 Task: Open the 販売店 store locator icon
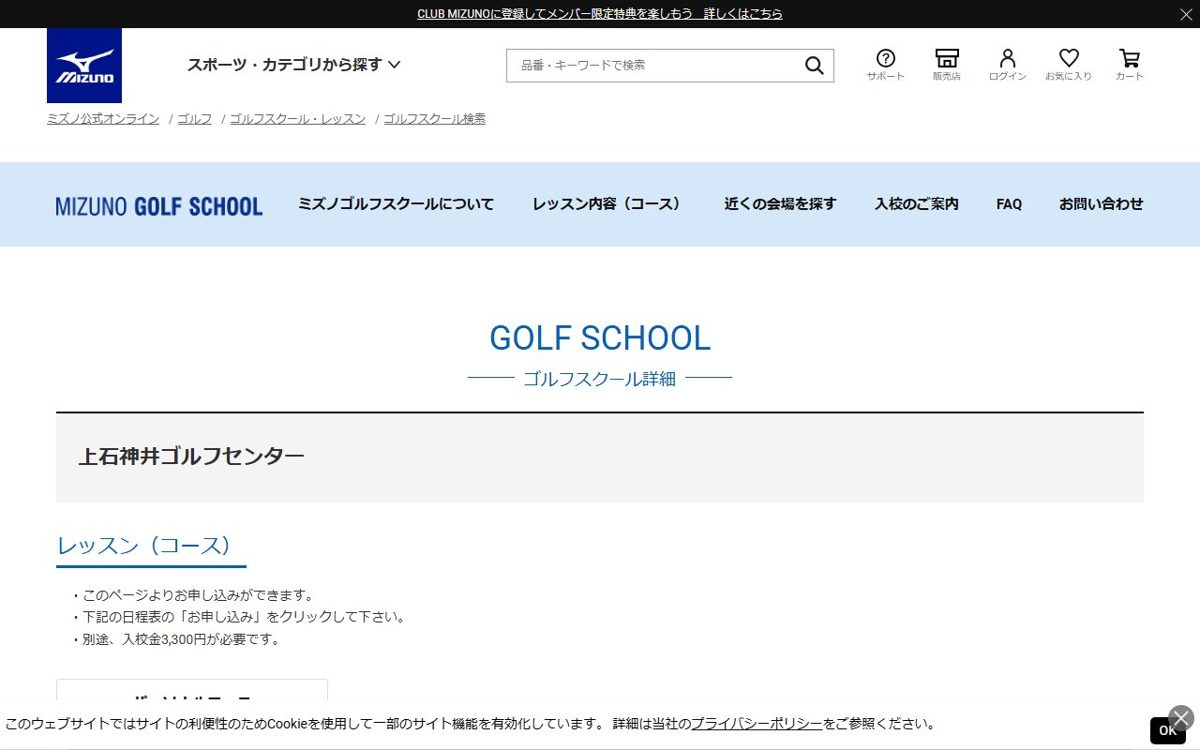tap(946, 64)
